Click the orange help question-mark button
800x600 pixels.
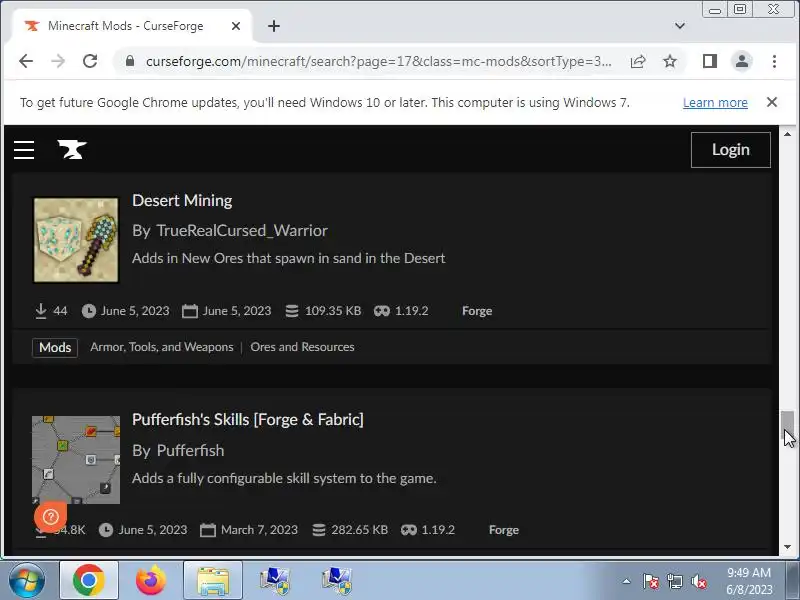(x=51, y=516)
